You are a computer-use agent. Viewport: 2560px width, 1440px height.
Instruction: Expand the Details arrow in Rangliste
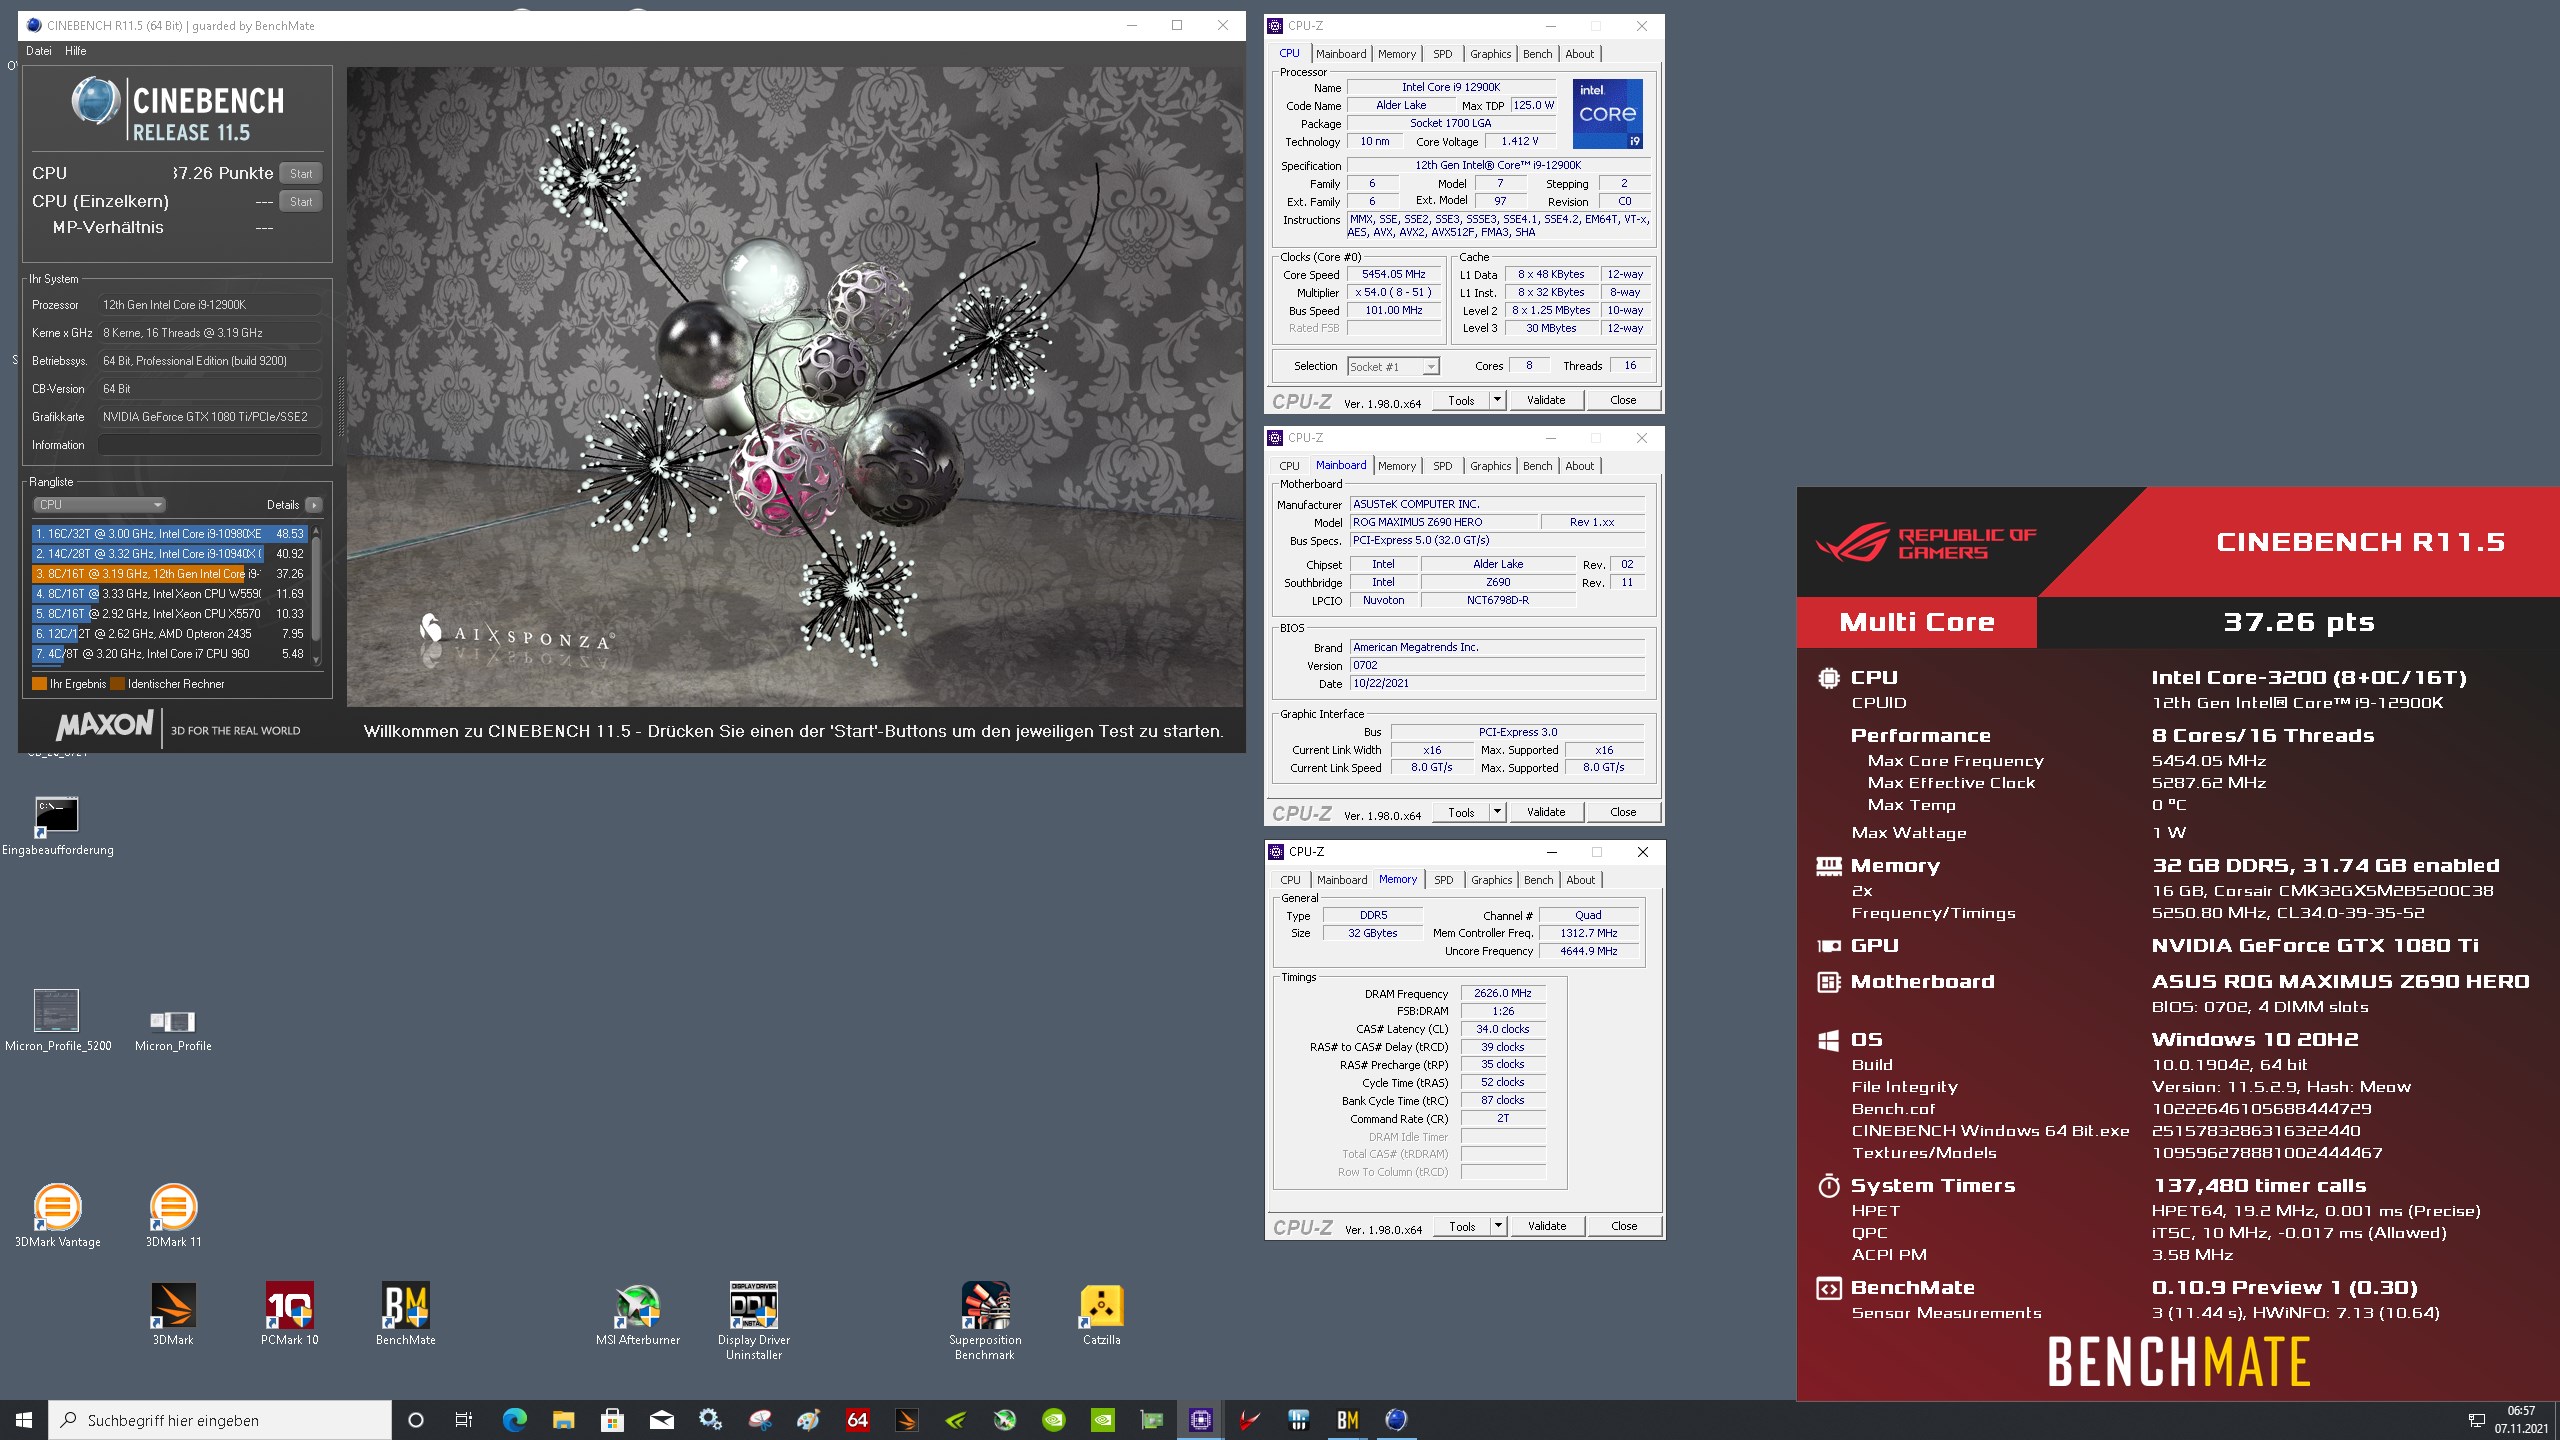tap(314, 505)
